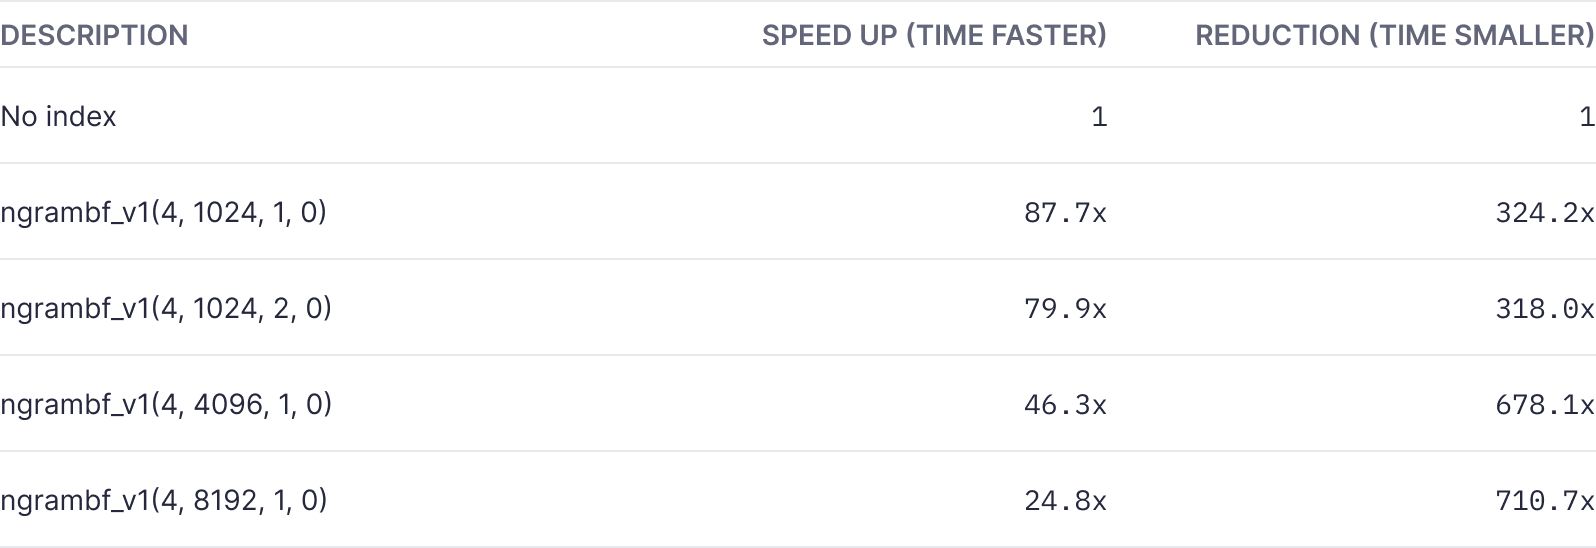Click the 24.8x speed up value
The width and height of the screenshot is (1596, 548).
(1065, 500)
